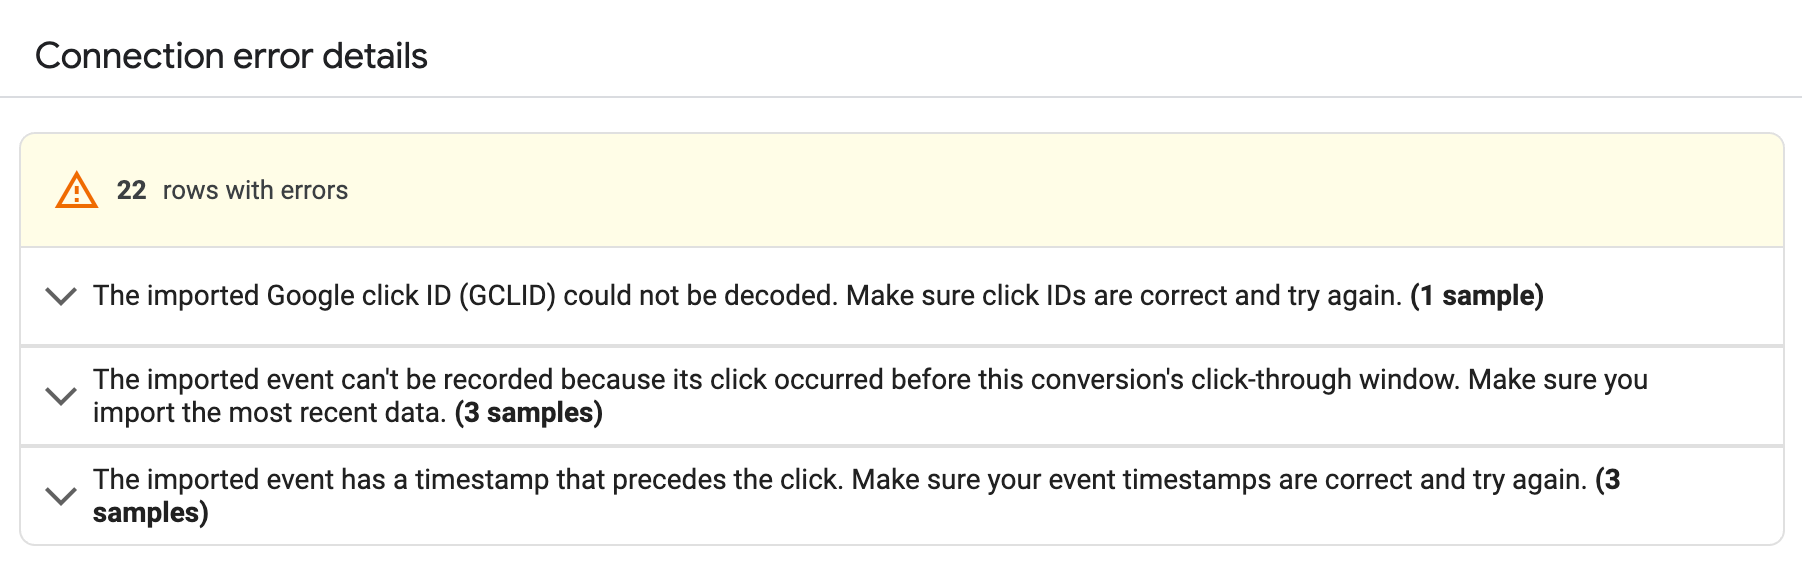Click the "(GCLID)" abbreviation in first error
Viewport: 1802px width, 568px height.
[507, 296]
